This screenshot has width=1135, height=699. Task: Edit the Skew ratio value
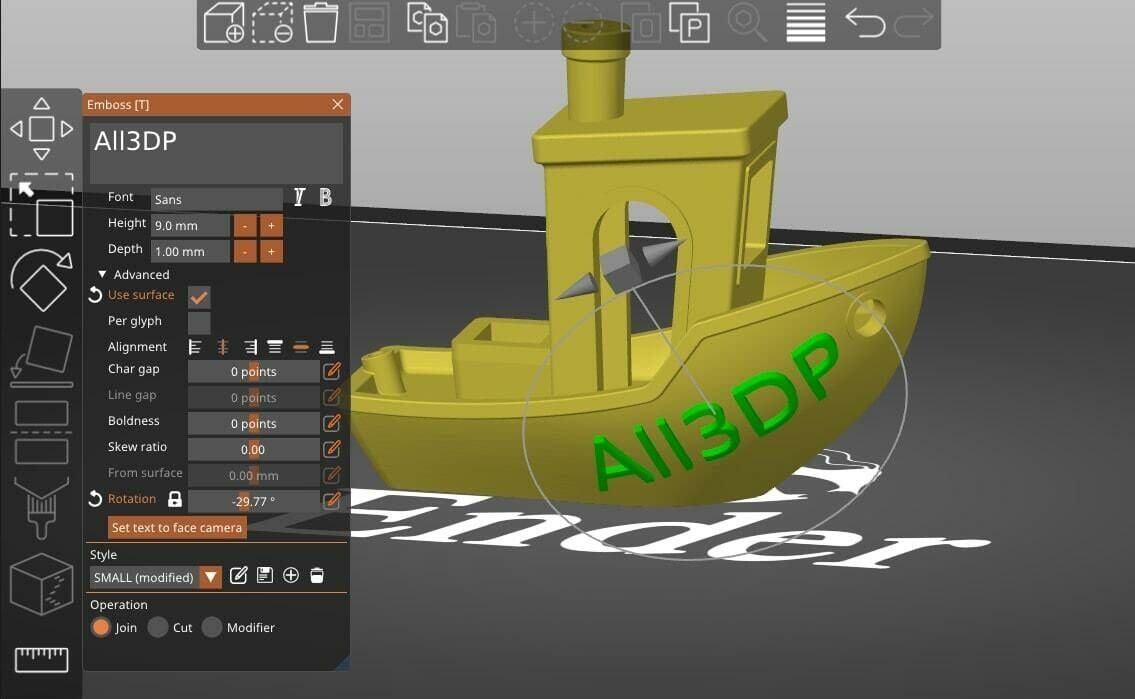click(x=332, y=449)
